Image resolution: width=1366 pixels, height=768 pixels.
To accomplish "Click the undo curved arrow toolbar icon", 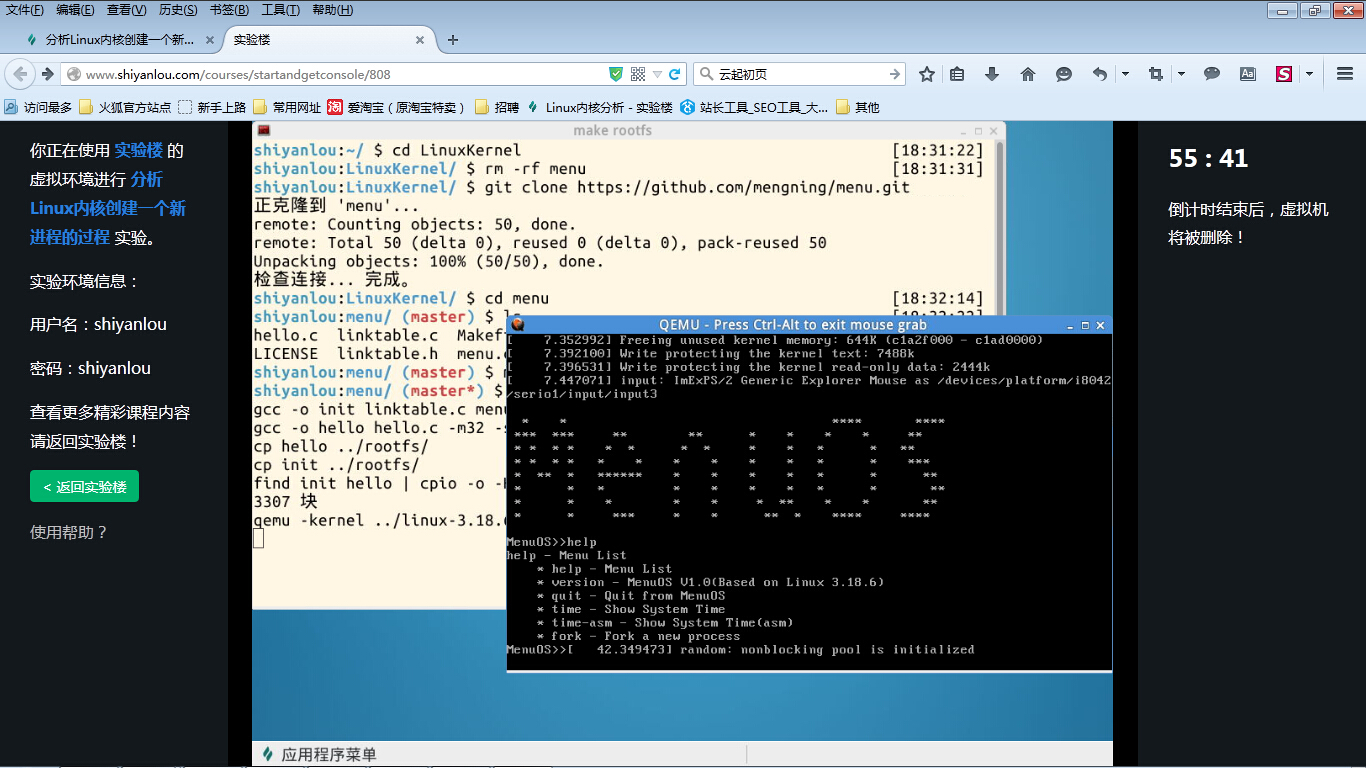I will pyautogui.click(x=1100, y=74).
